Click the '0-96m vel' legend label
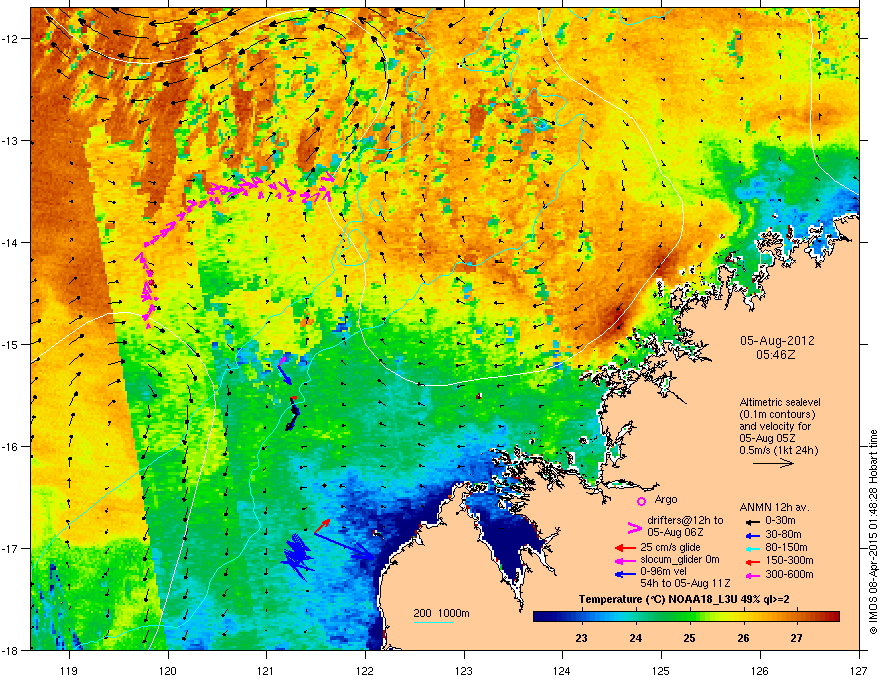 point(663,572)
